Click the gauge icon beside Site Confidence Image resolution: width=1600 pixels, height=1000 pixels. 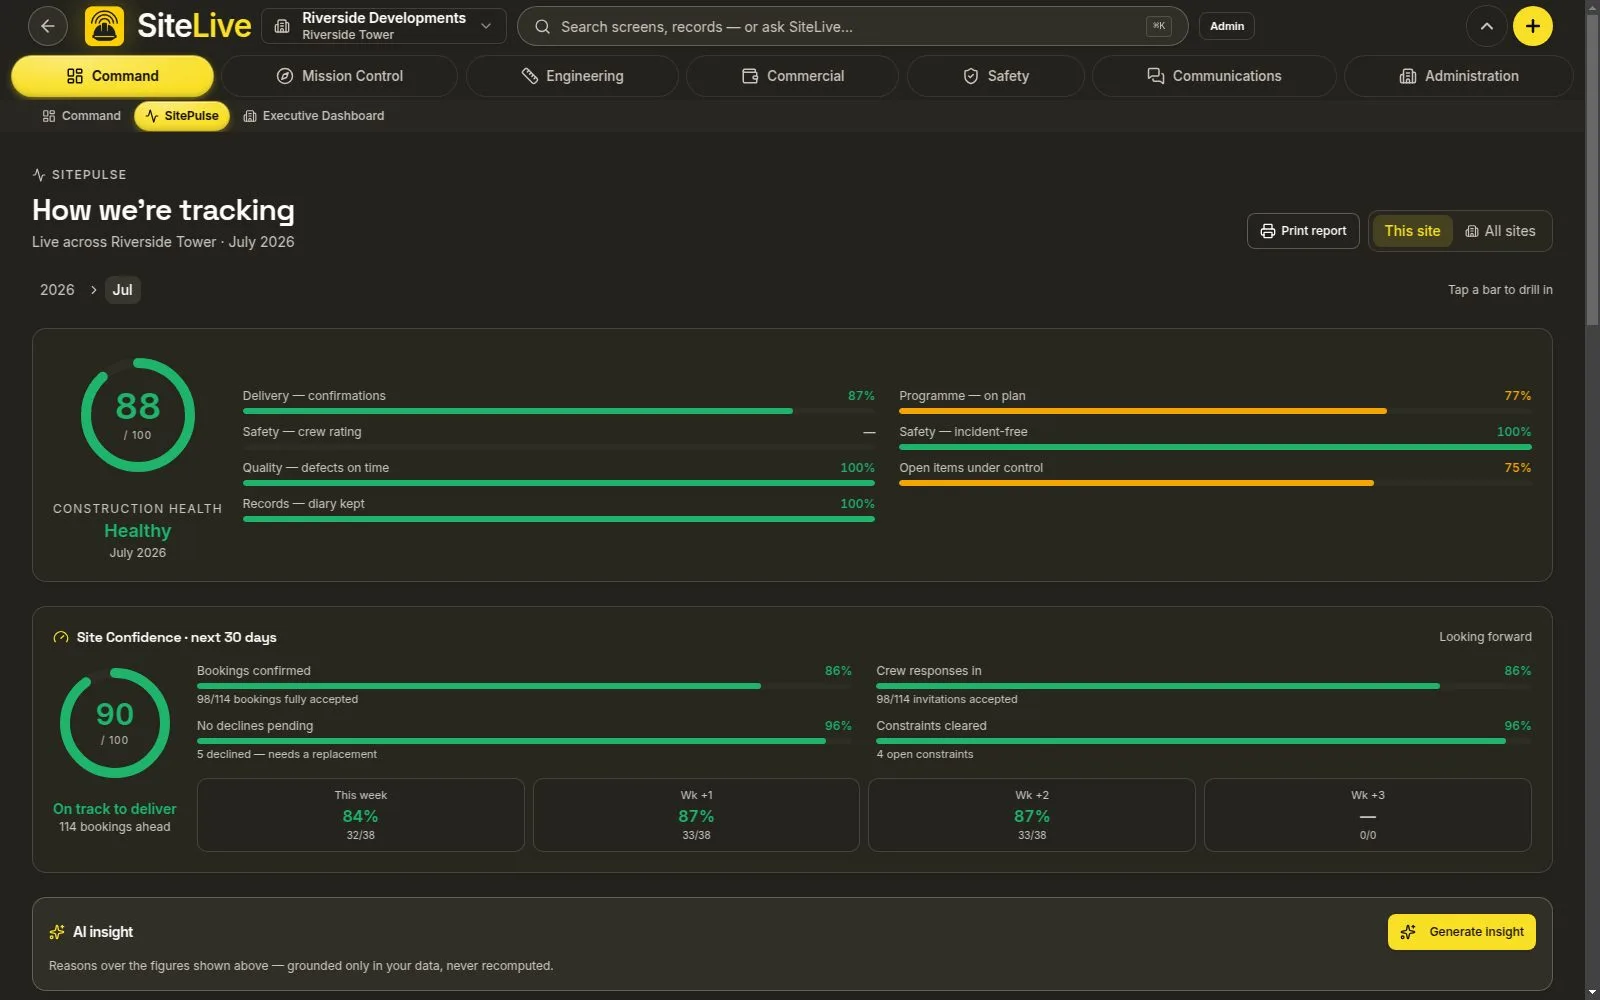tap(61, 637)
